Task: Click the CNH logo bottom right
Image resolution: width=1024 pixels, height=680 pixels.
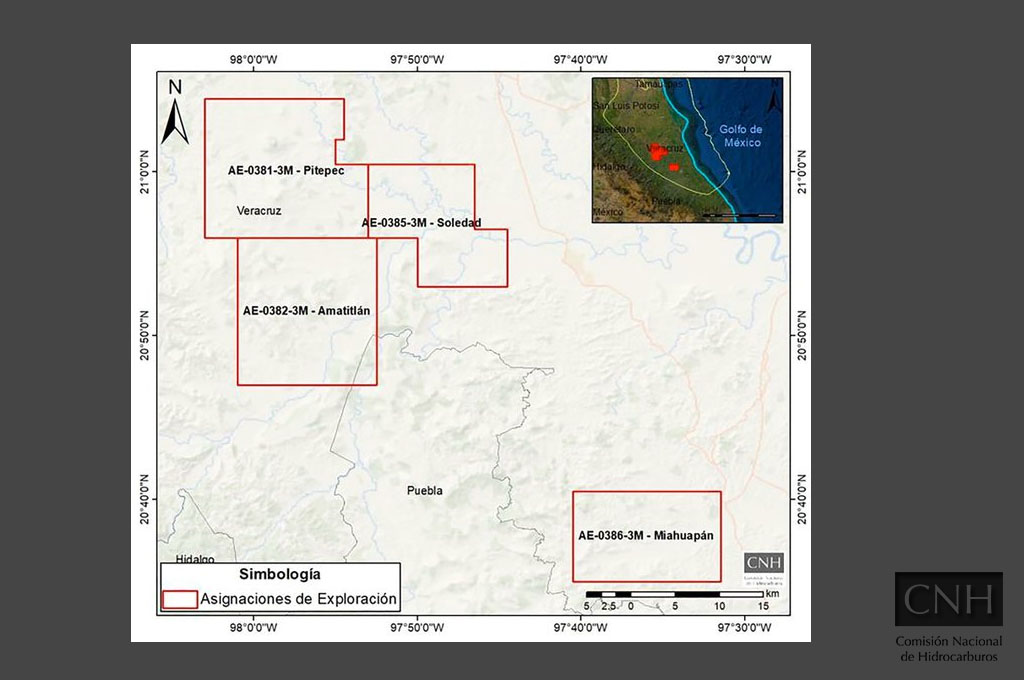Action: [948, 599]
